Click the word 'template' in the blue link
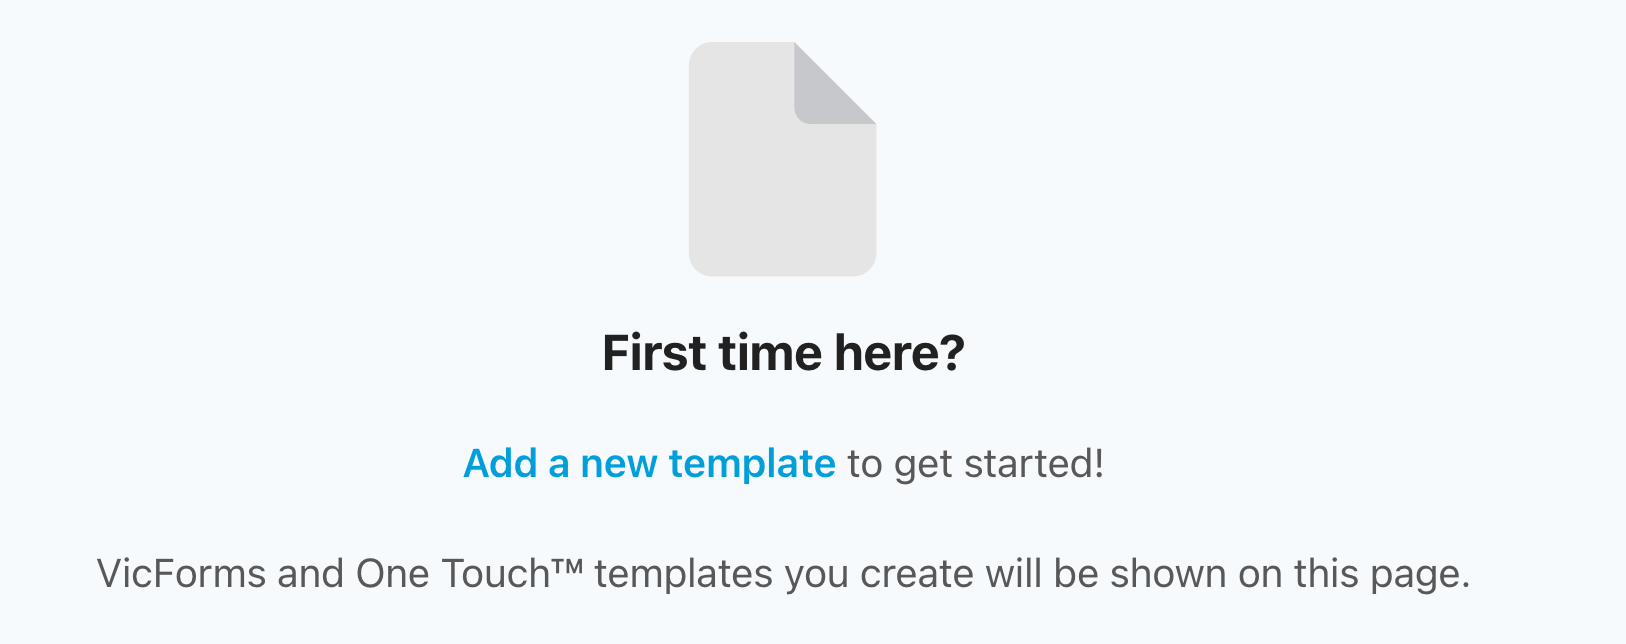 pyautogui.click(x=752, y=464)
